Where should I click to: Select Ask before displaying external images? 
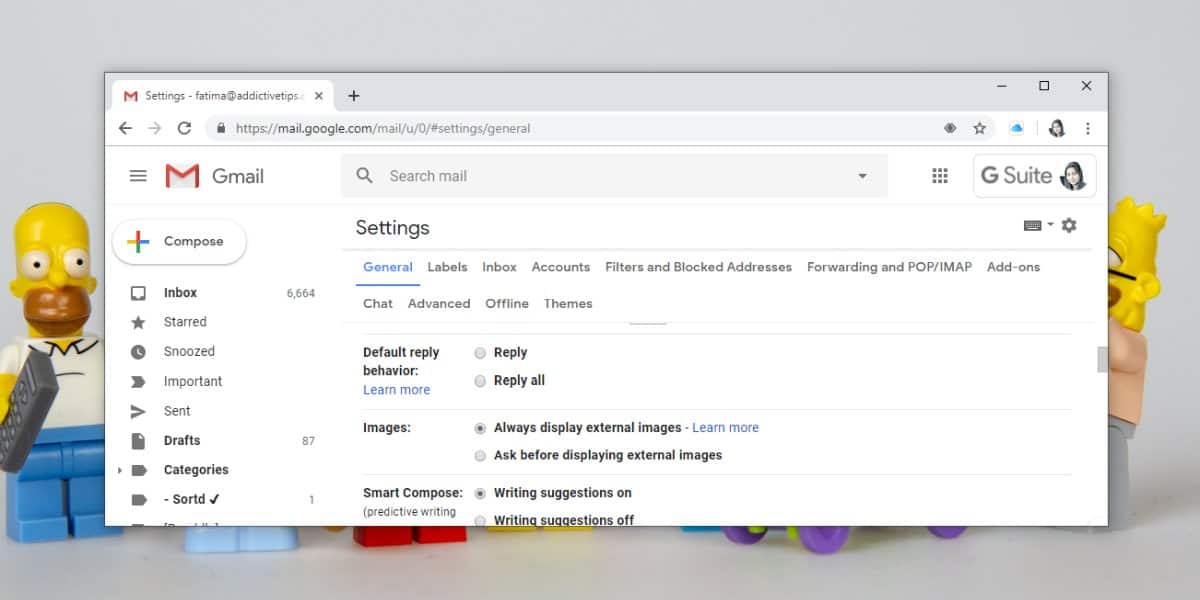click(x=480, y=456)
